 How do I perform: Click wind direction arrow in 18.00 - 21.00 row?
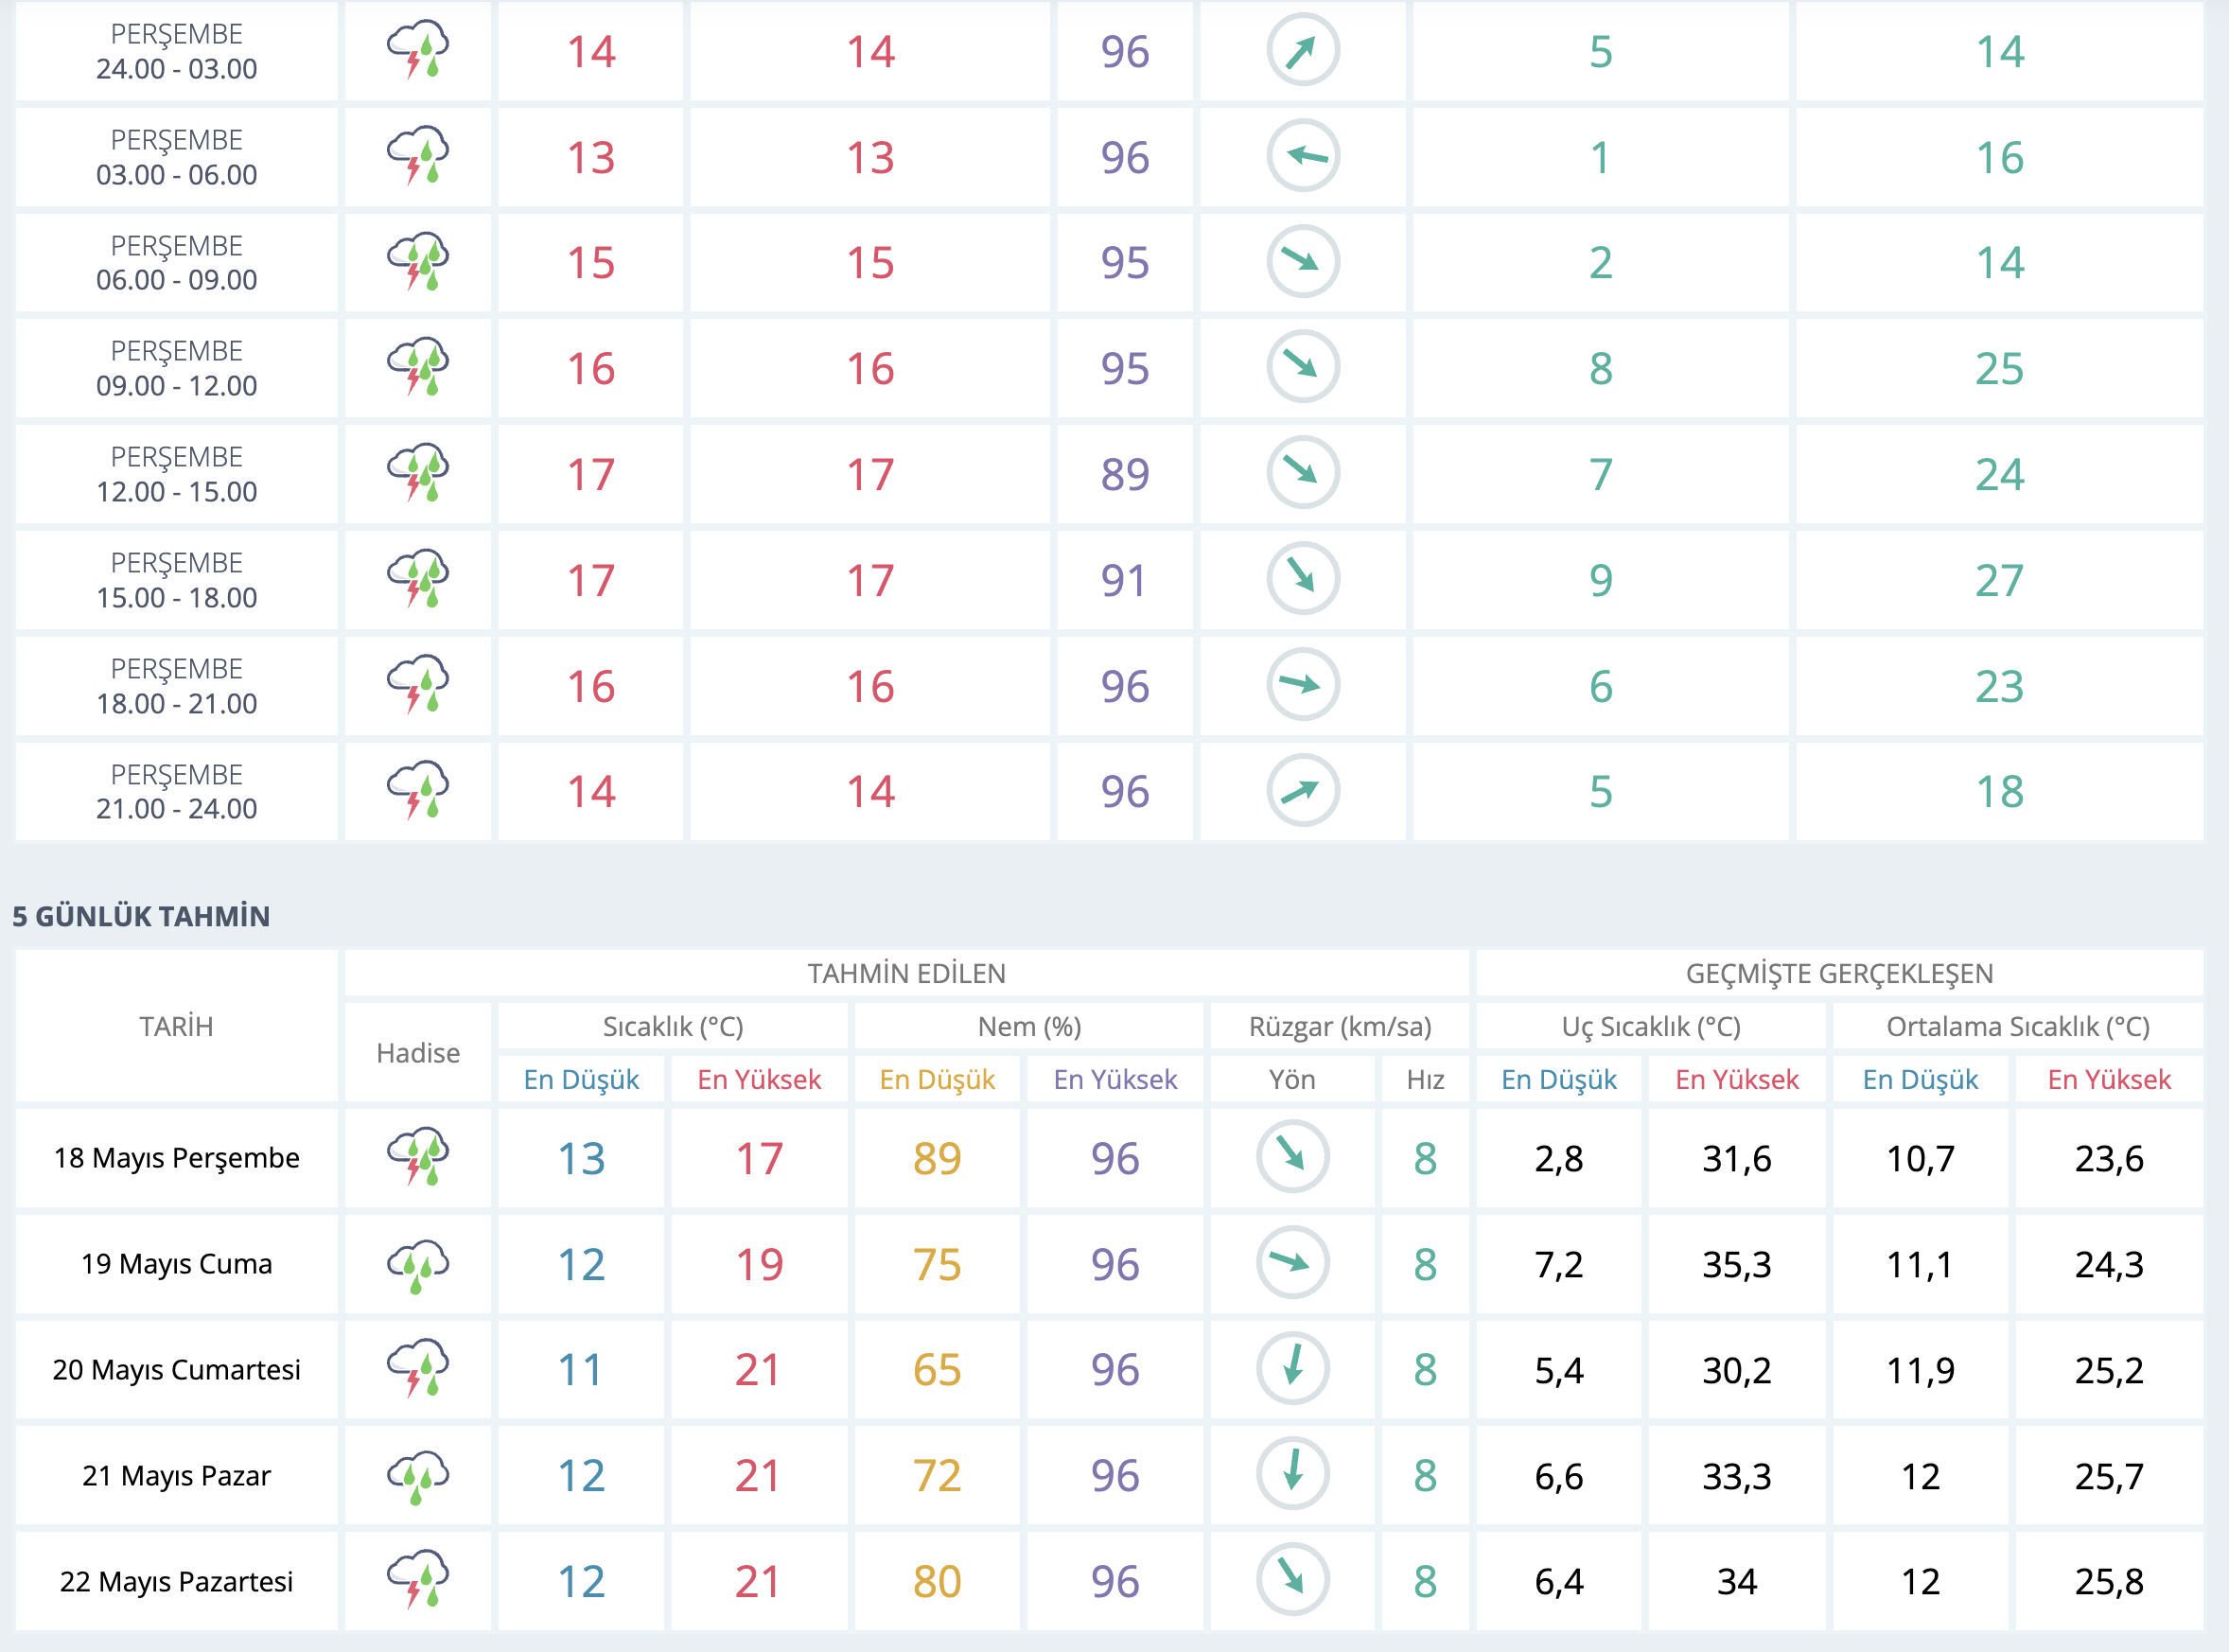[1303, 685]
